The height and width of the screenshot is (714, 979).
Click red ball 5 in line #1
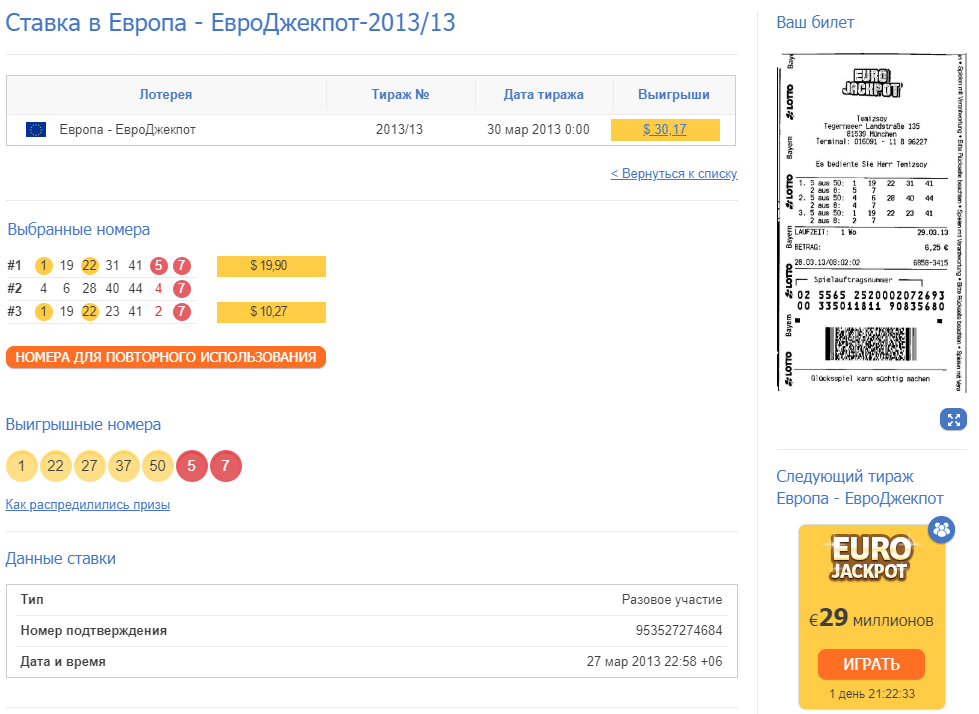159,266
